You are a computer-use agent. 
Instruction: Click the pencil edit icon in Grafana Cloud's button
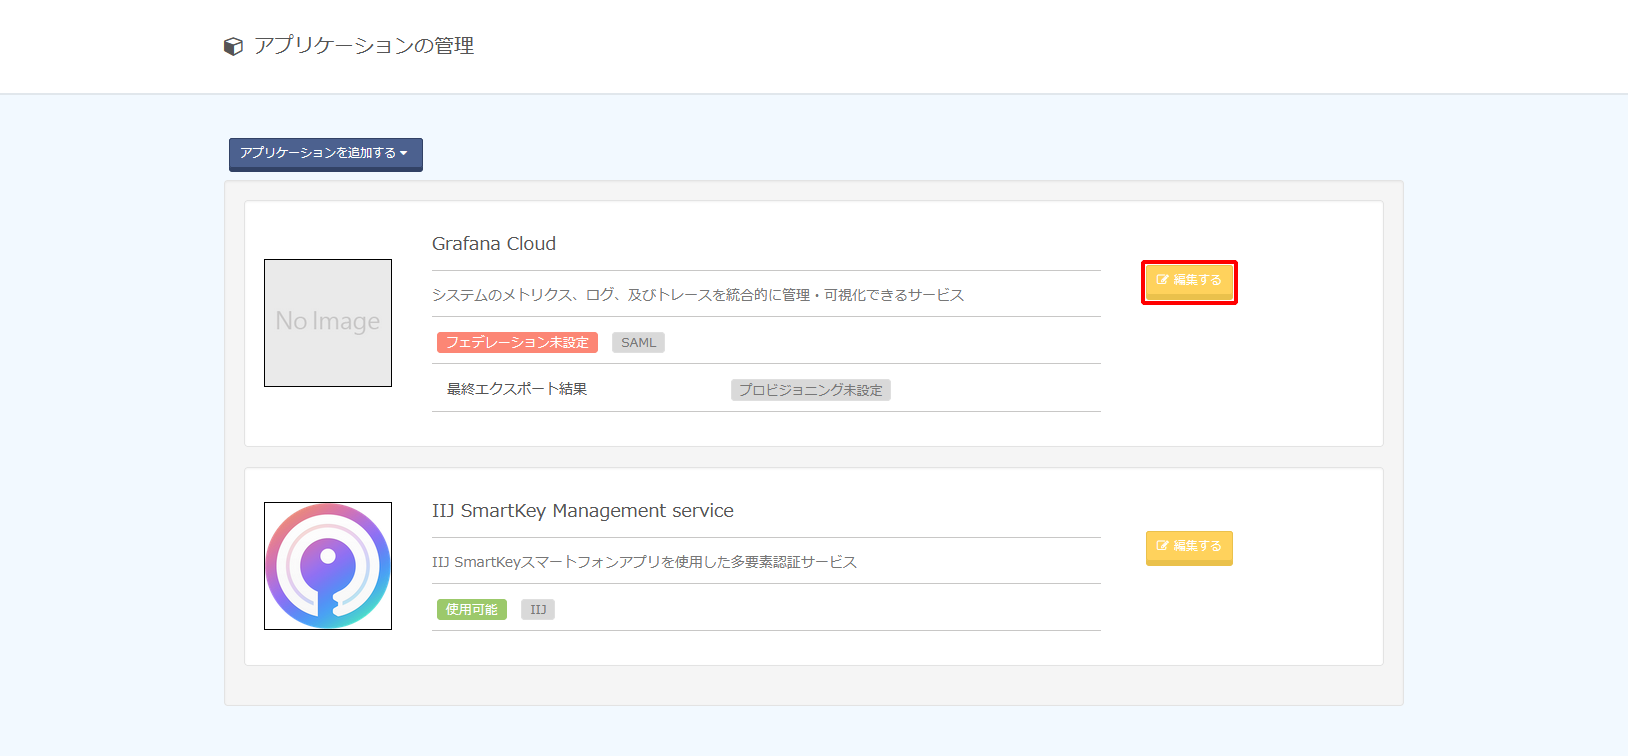pyautogui.click(x=1162, y=280)
